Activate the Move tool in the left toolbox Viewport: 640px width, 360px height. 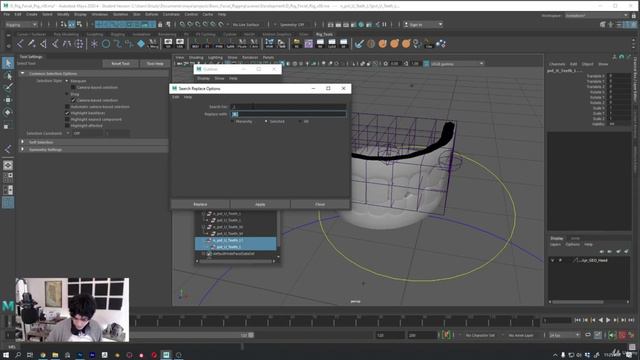pos(8,100)
